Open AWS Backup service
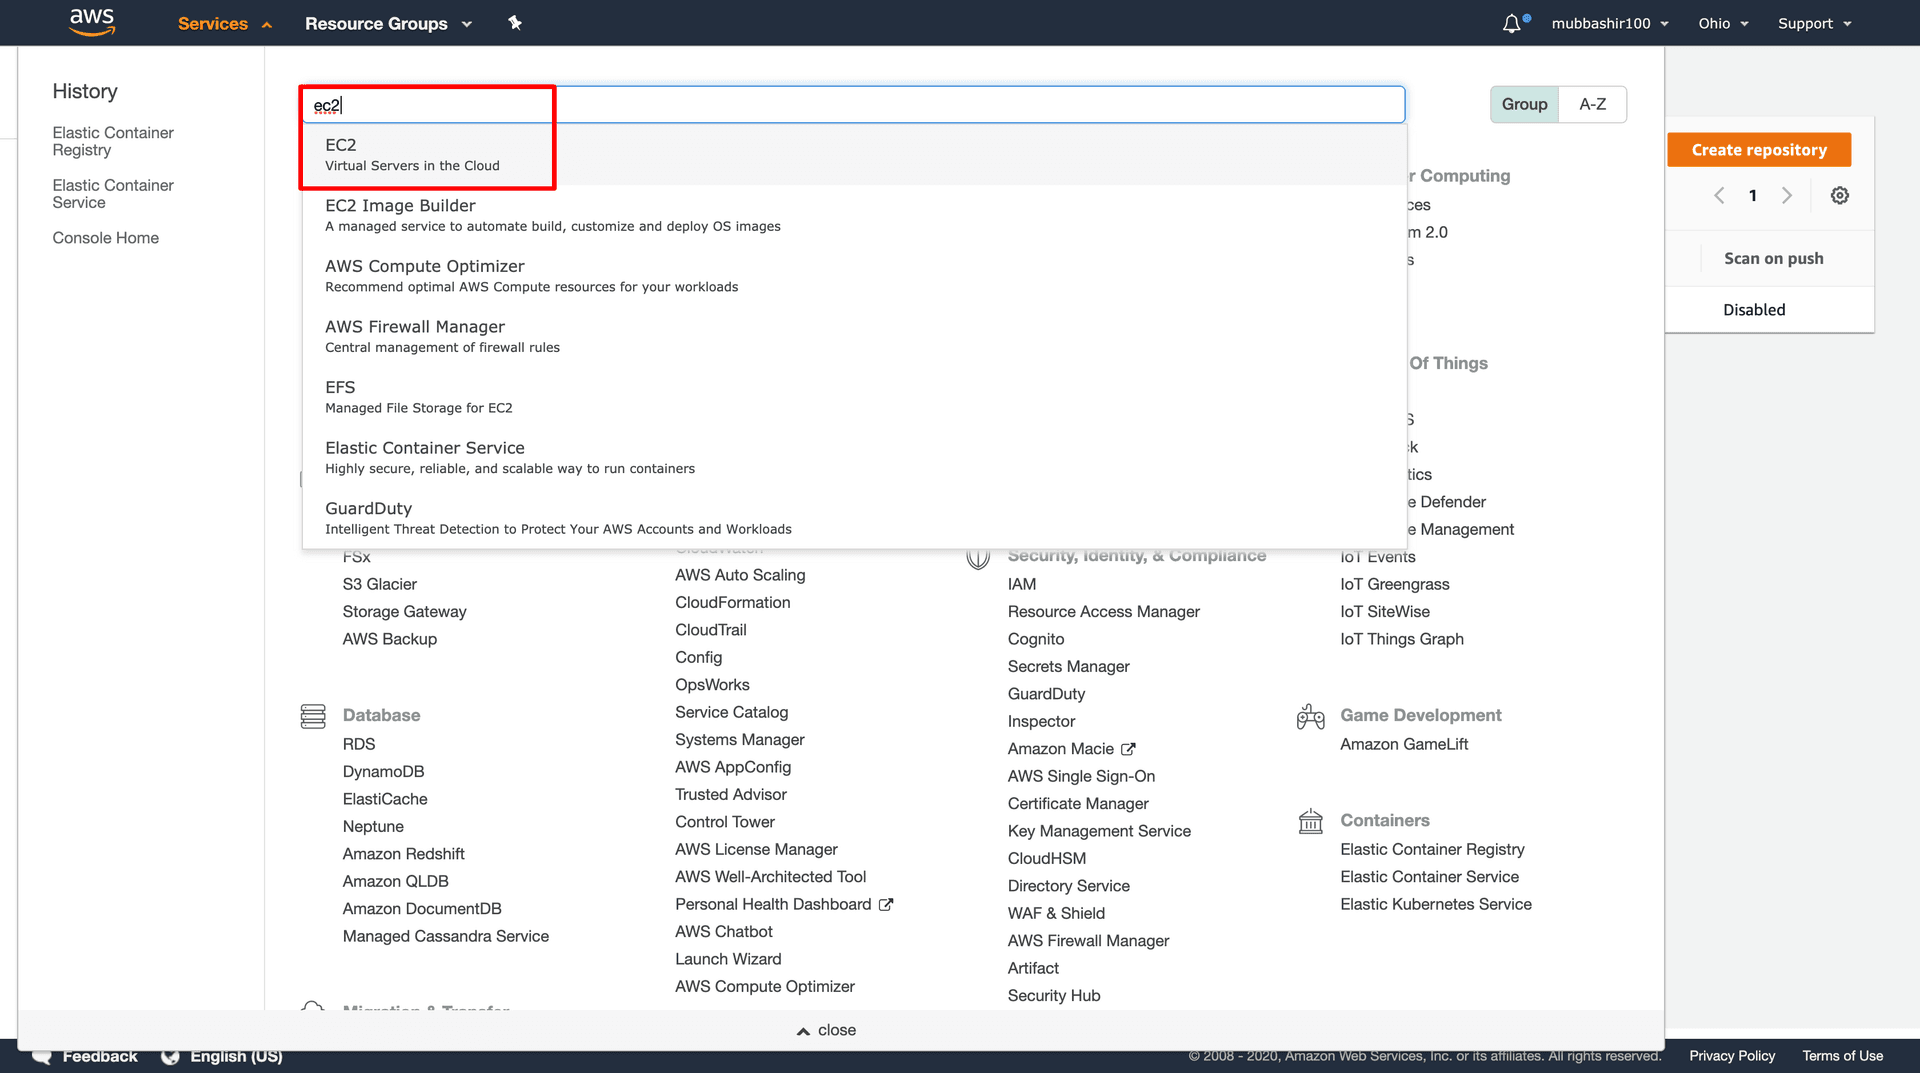1920x1073 pixels. pos(389,639)
